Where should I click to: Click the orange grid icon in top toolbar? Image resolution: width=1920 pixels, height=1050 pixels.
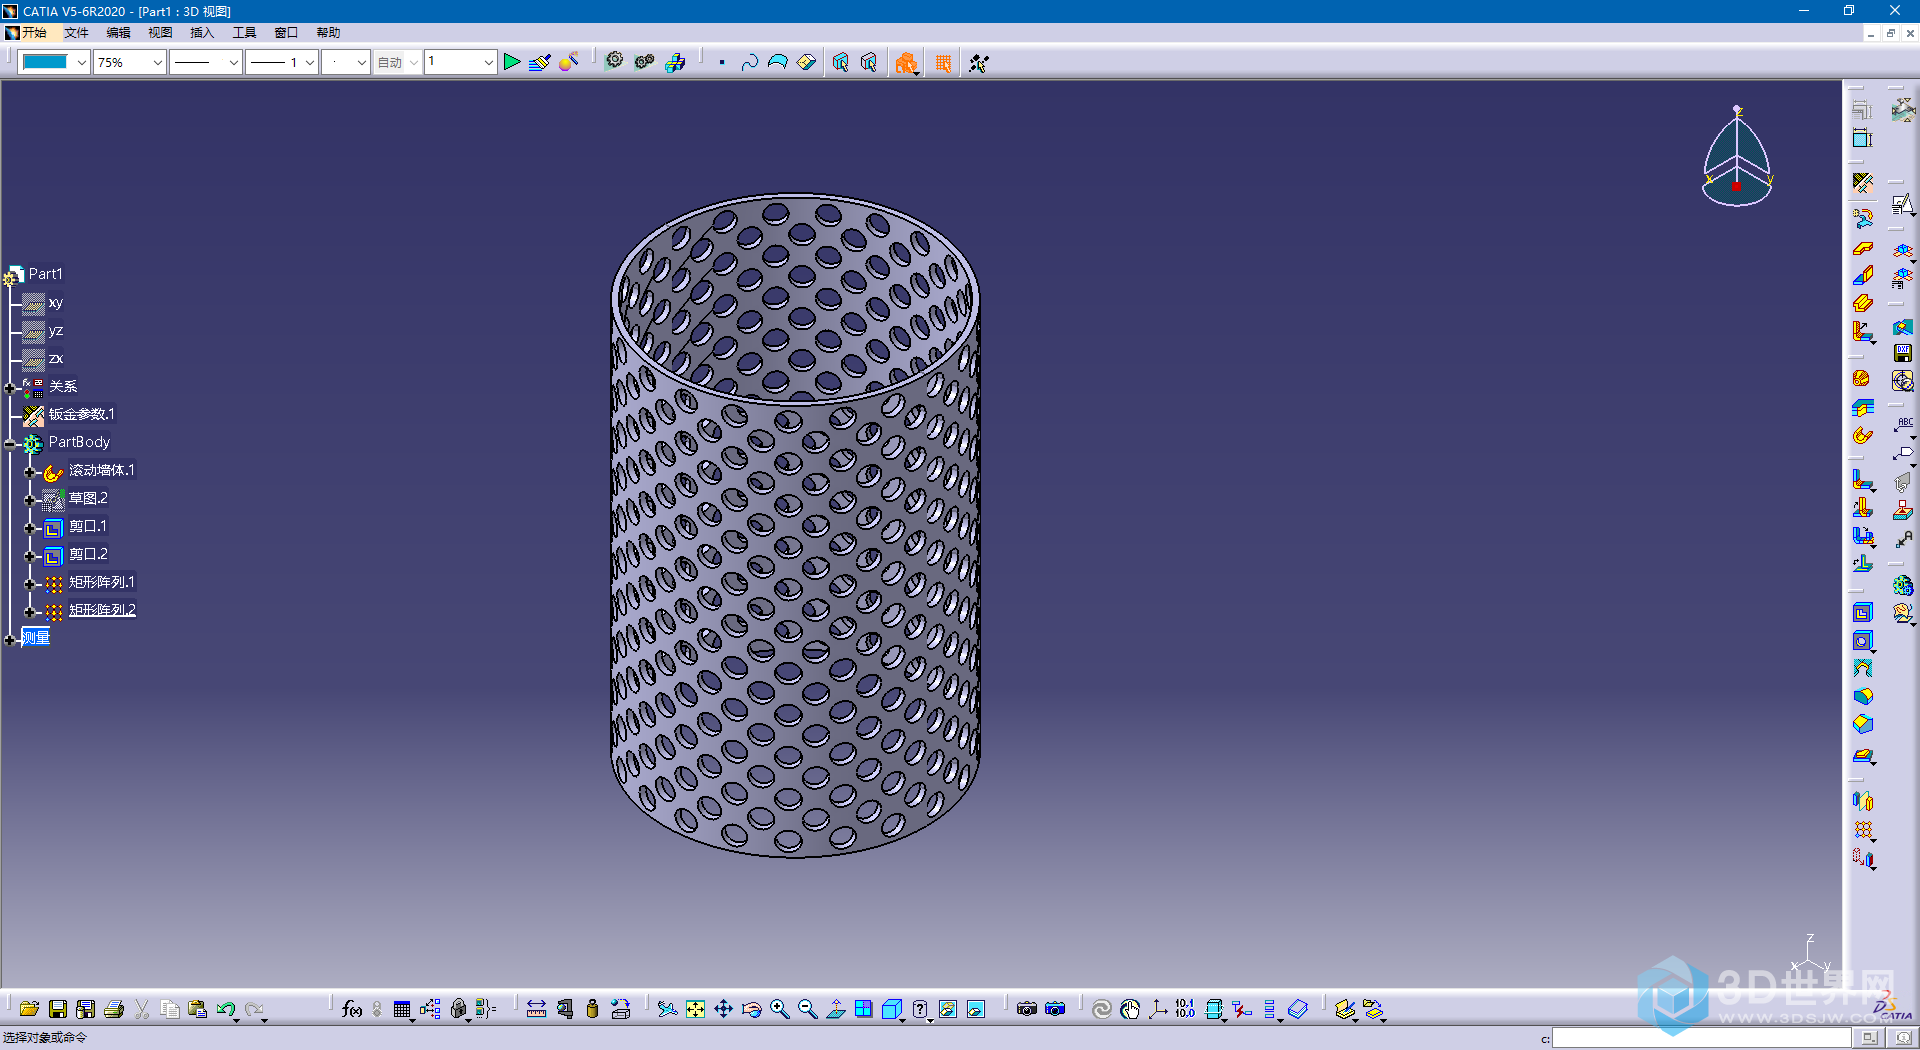click(943, 63)
